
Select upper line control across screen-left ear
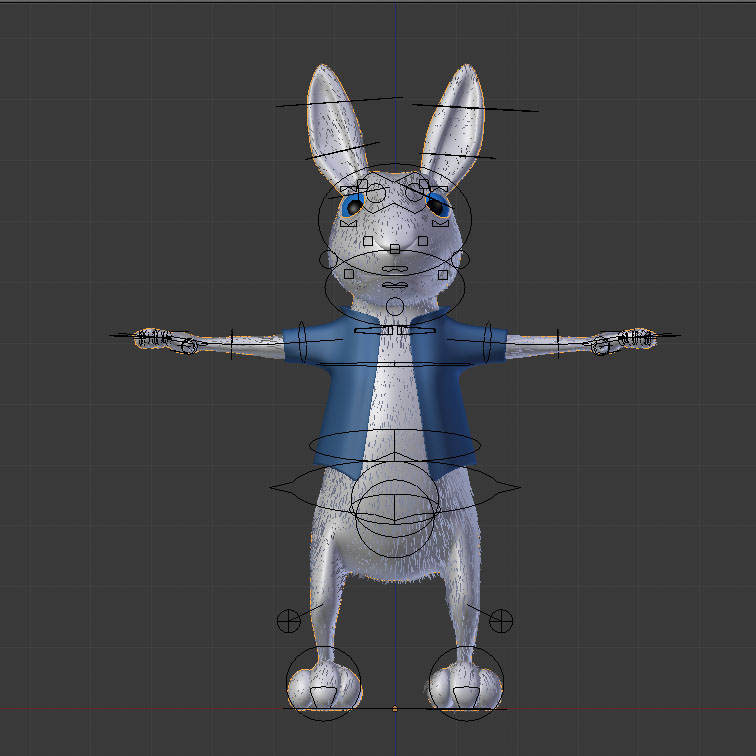(339, 102)
